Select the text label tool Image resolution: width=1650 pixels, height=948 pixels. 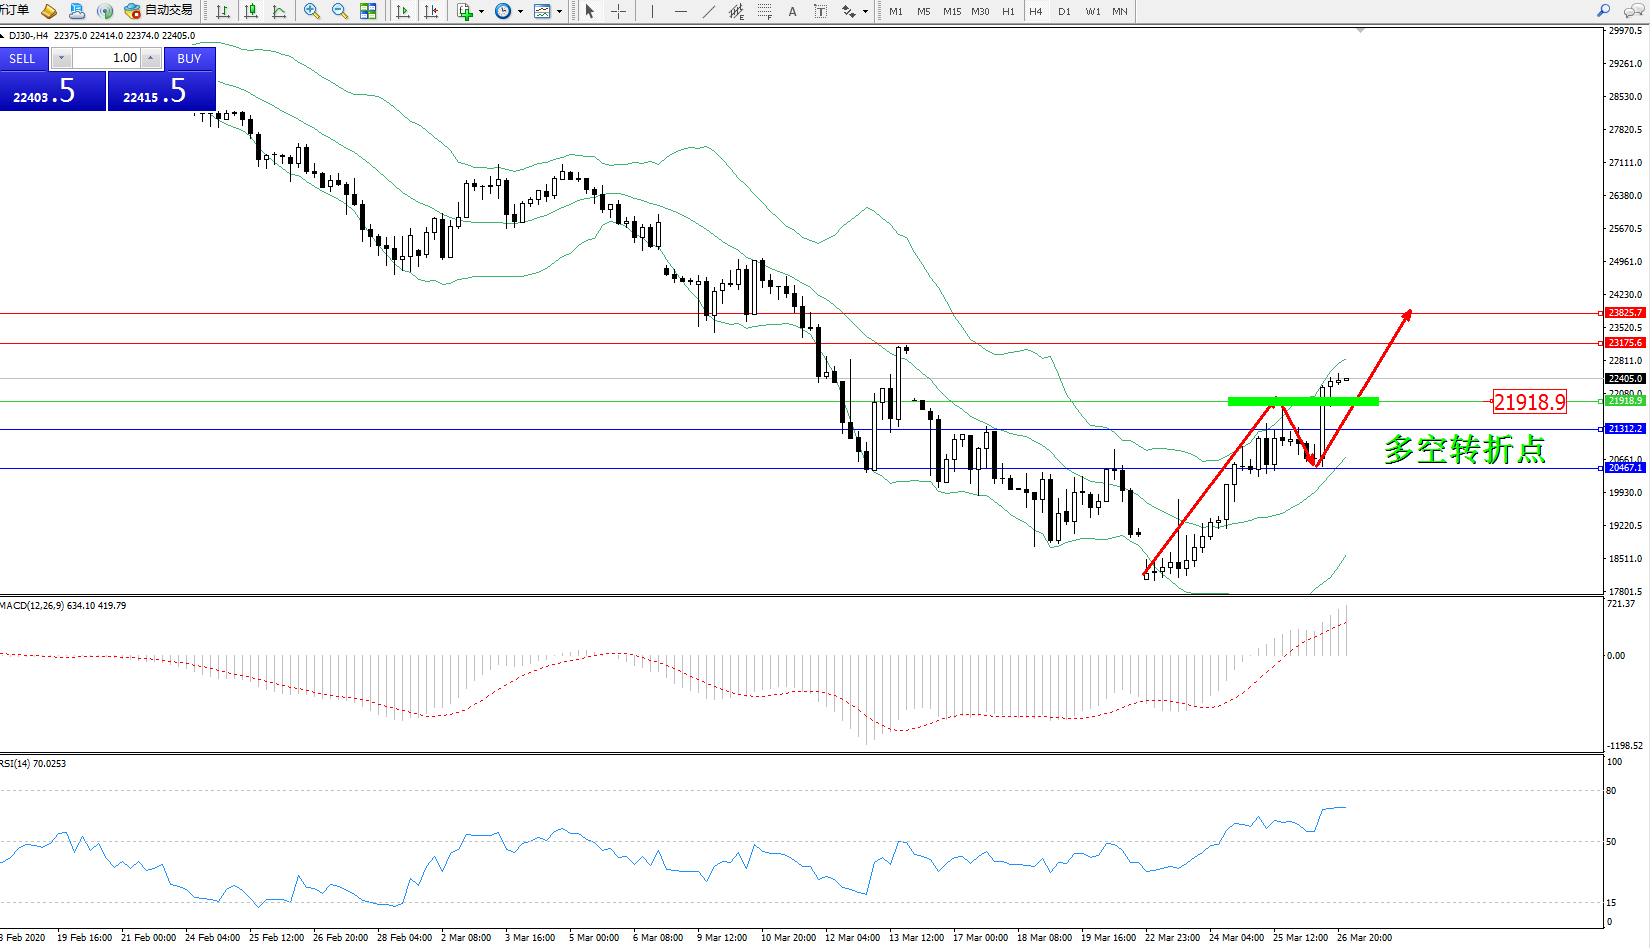[793, 11]
